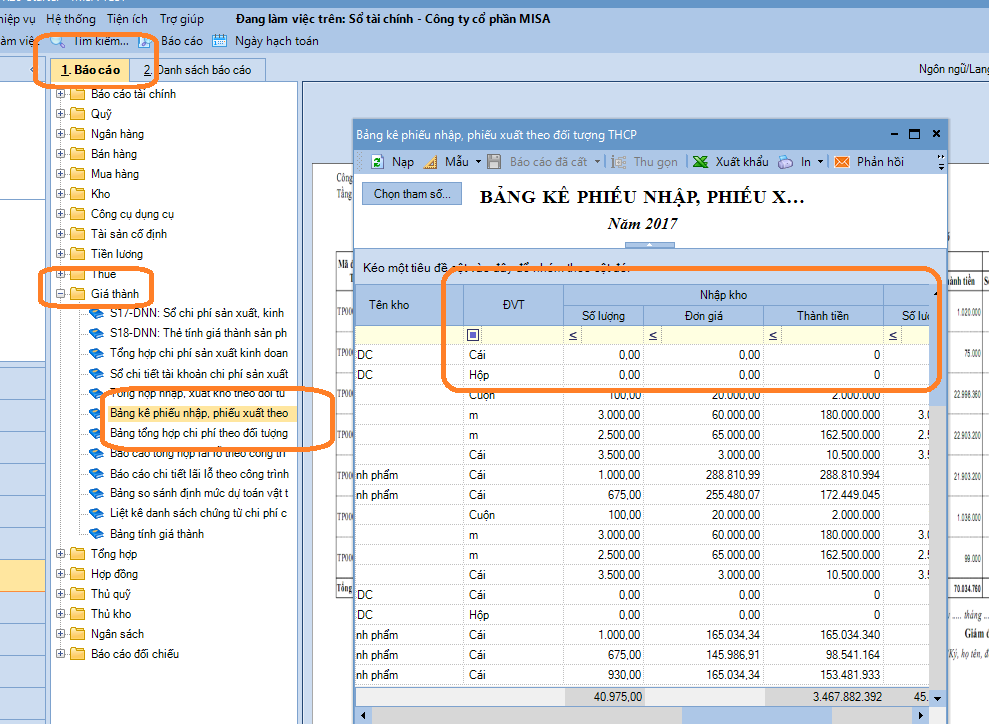Image resolution: width=989 pixels, height=724 pixels.
Task: Switch to 2. Danh sách báo cáo tab
Action: (x=197, y=70)
